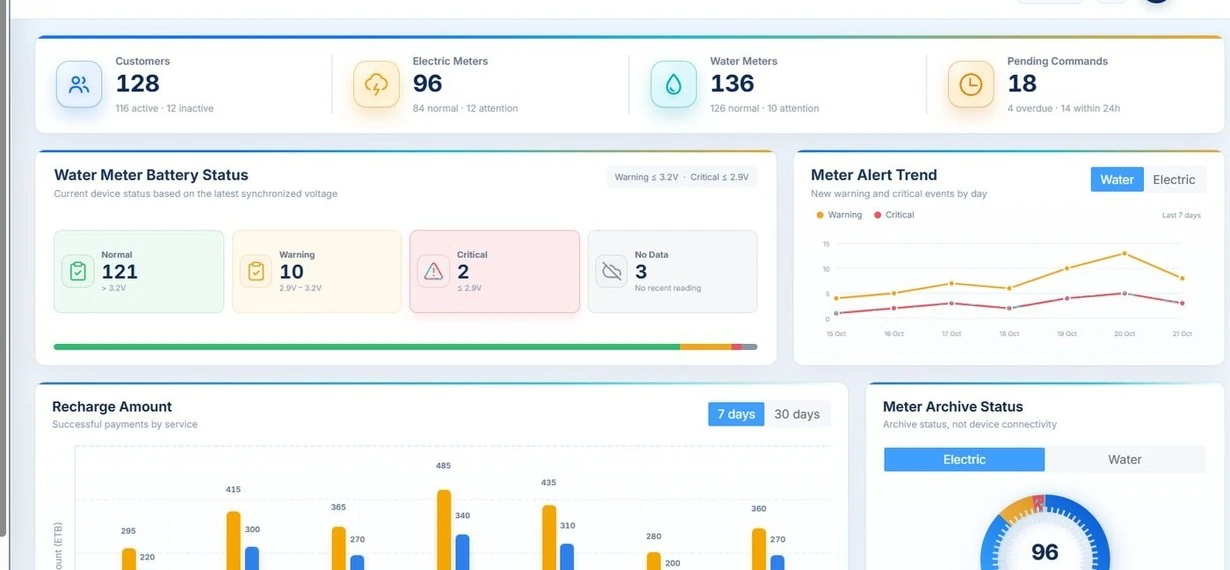This screenshot has height=570, width=1230.
Task: Click the 96 archive status donut gauge
Action: point(1045,532)
